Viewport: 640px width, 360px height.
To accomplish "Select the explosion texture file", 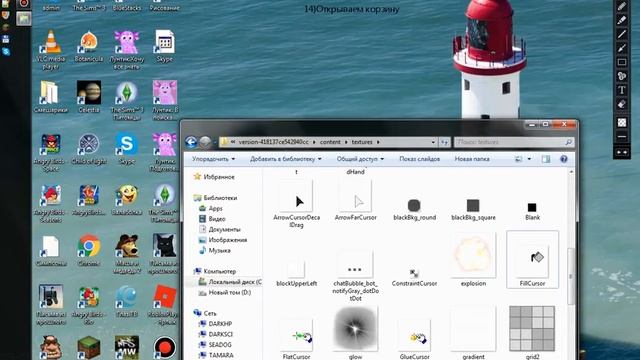I will [473, 261].
